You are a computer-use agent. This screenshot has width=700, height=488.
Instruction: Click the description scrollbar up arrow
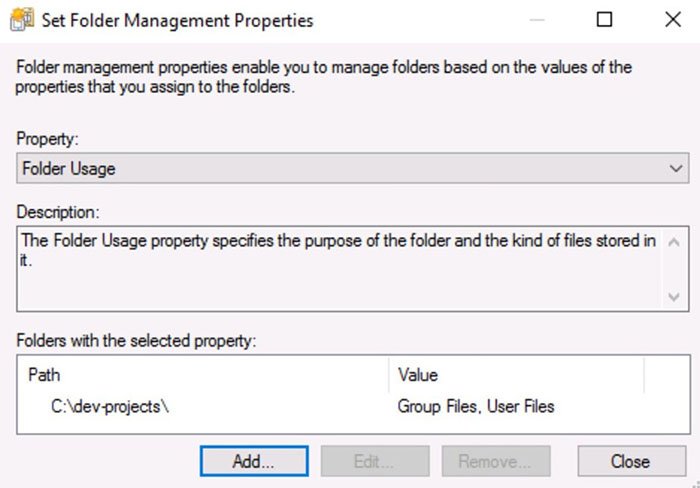674,242
